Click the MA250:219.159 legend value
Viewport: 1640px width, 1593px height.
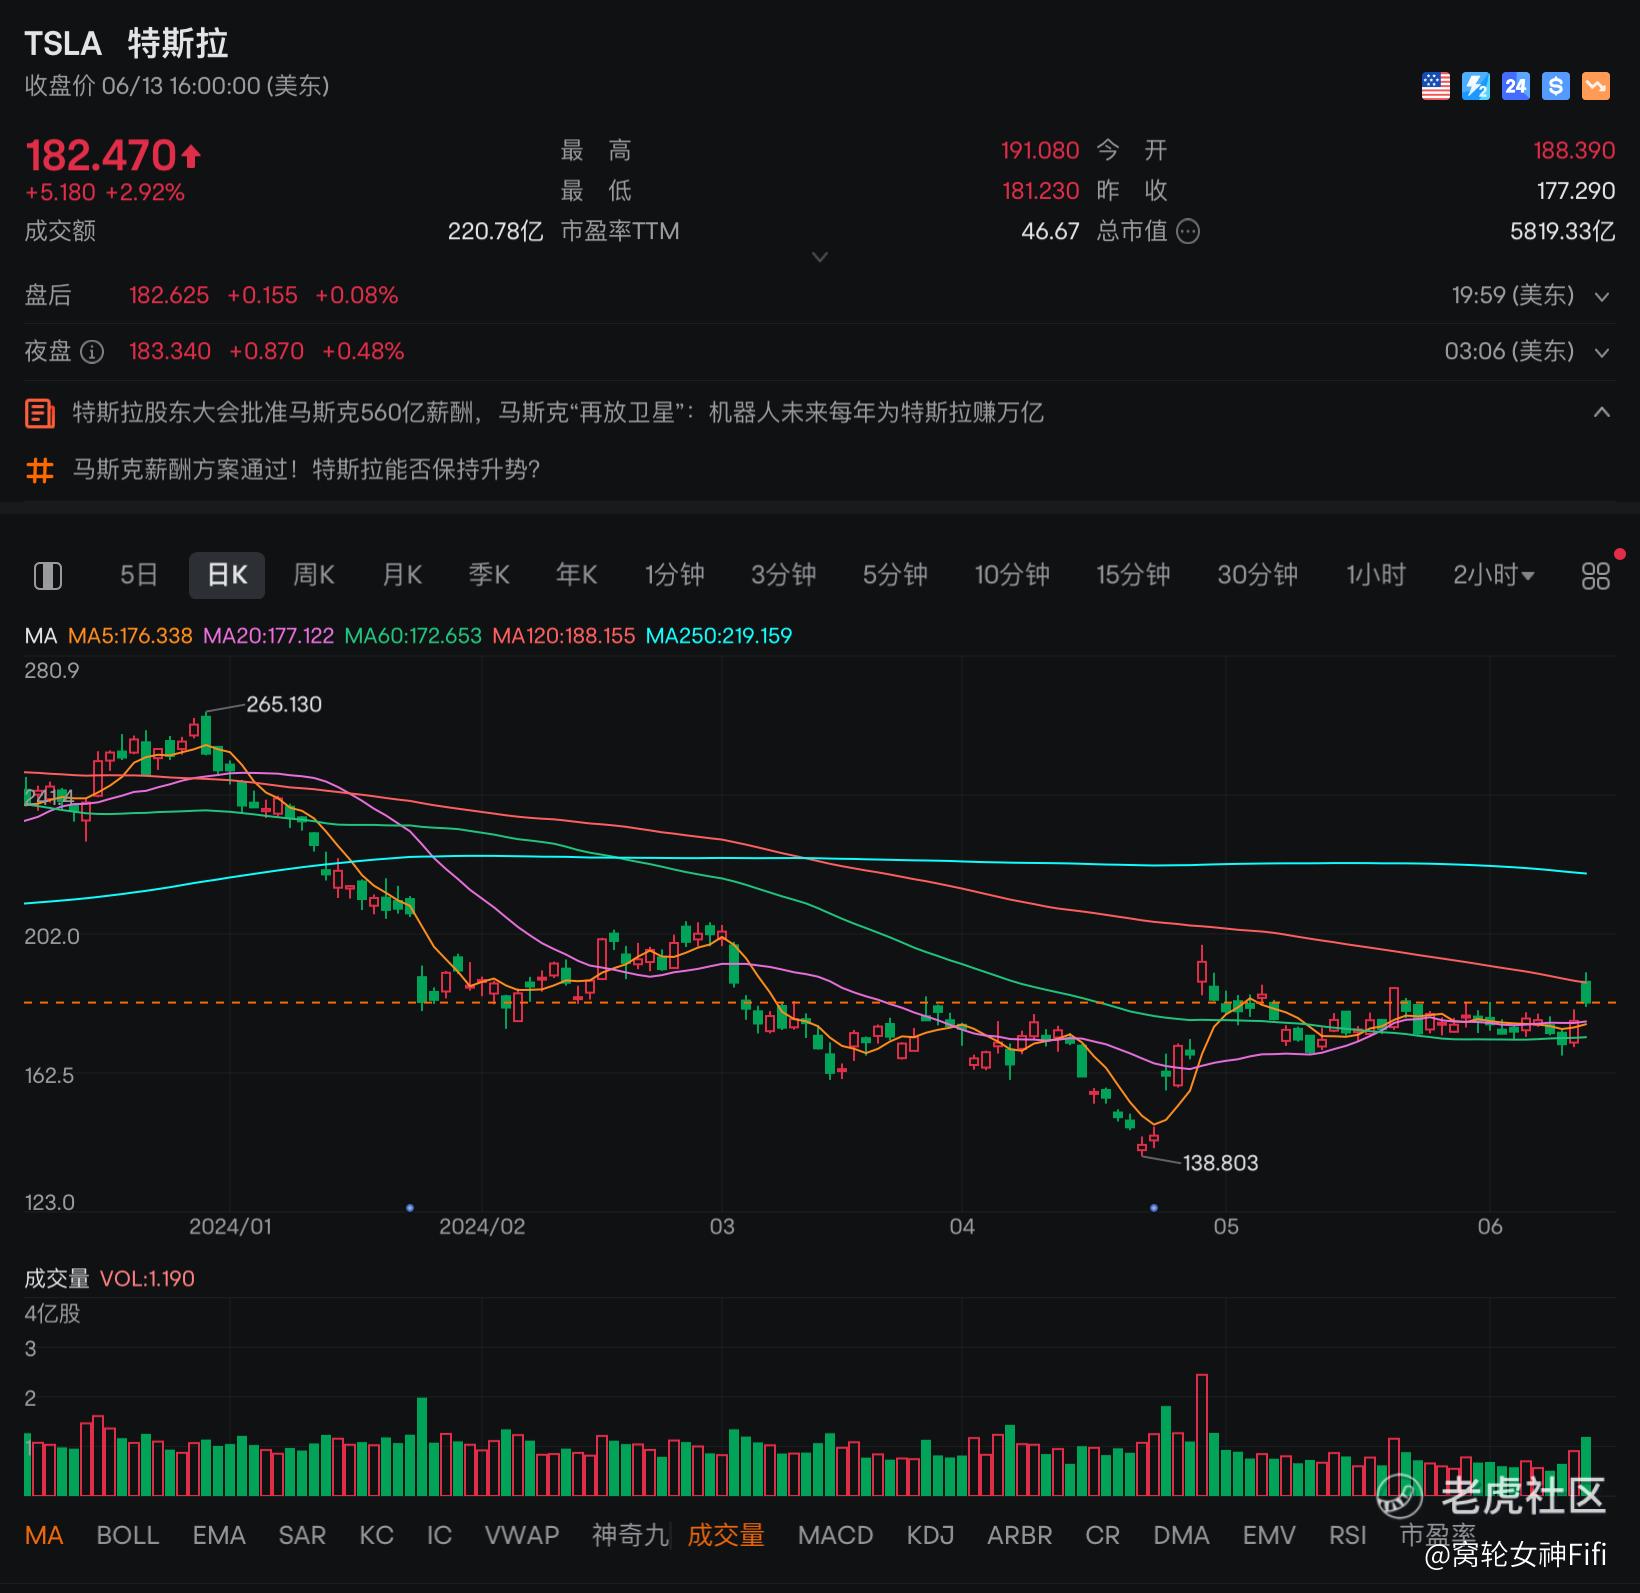(x=719, y=636)
